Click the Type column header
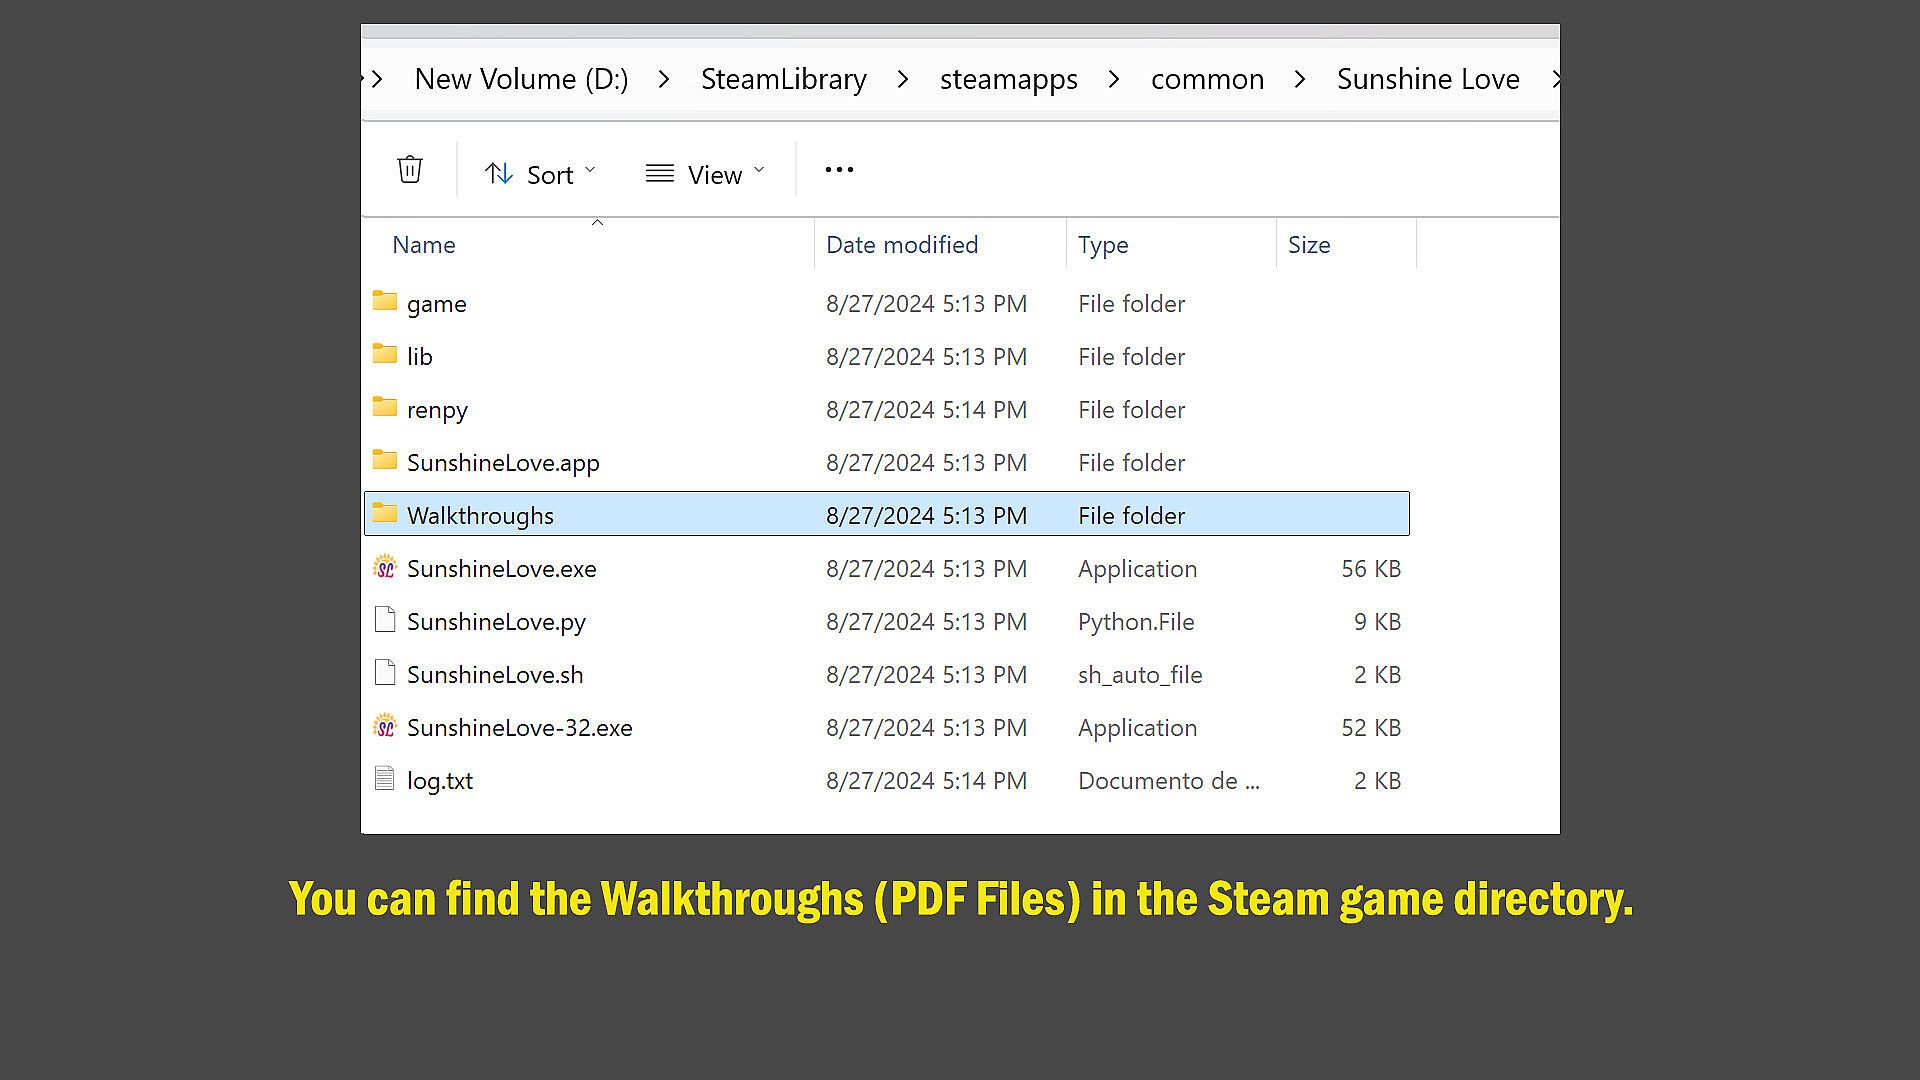Screen dimensions: 1920x1080 [1103, 245]
